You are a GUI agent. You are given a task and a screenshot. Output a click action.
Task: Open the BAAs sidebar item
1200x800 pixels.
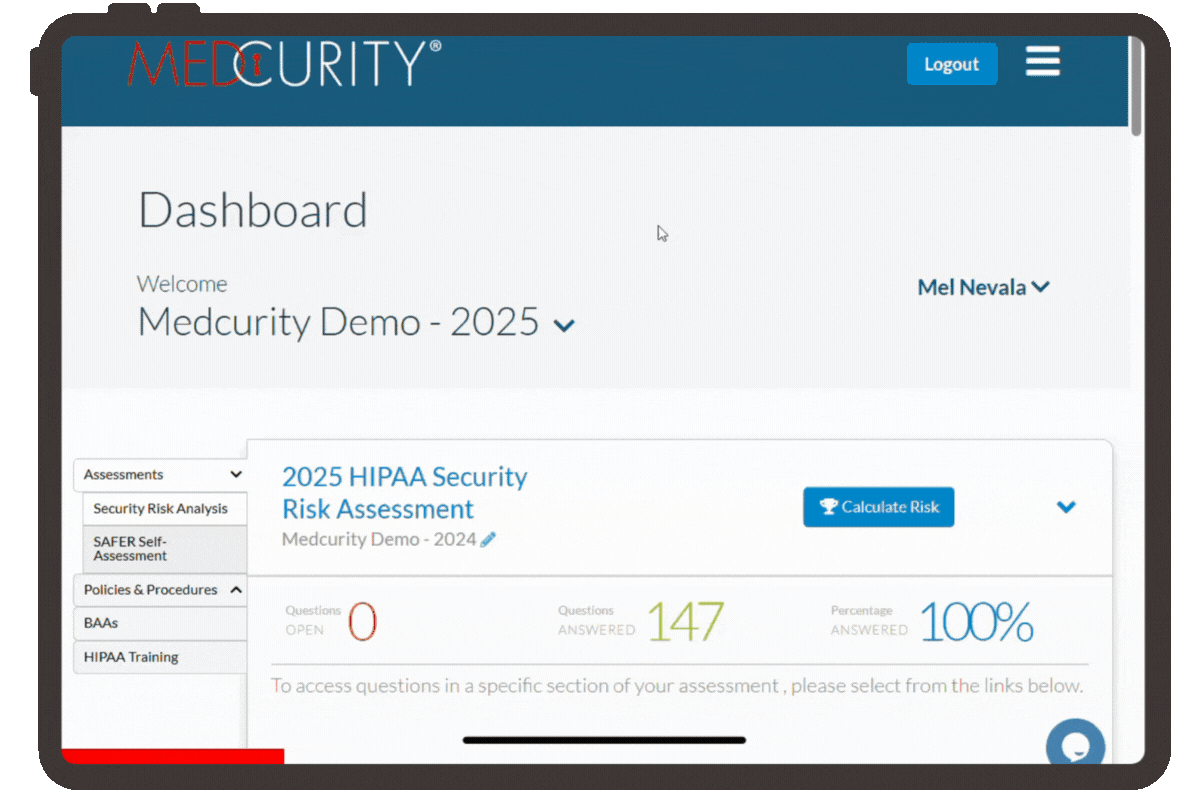point(160,623)
